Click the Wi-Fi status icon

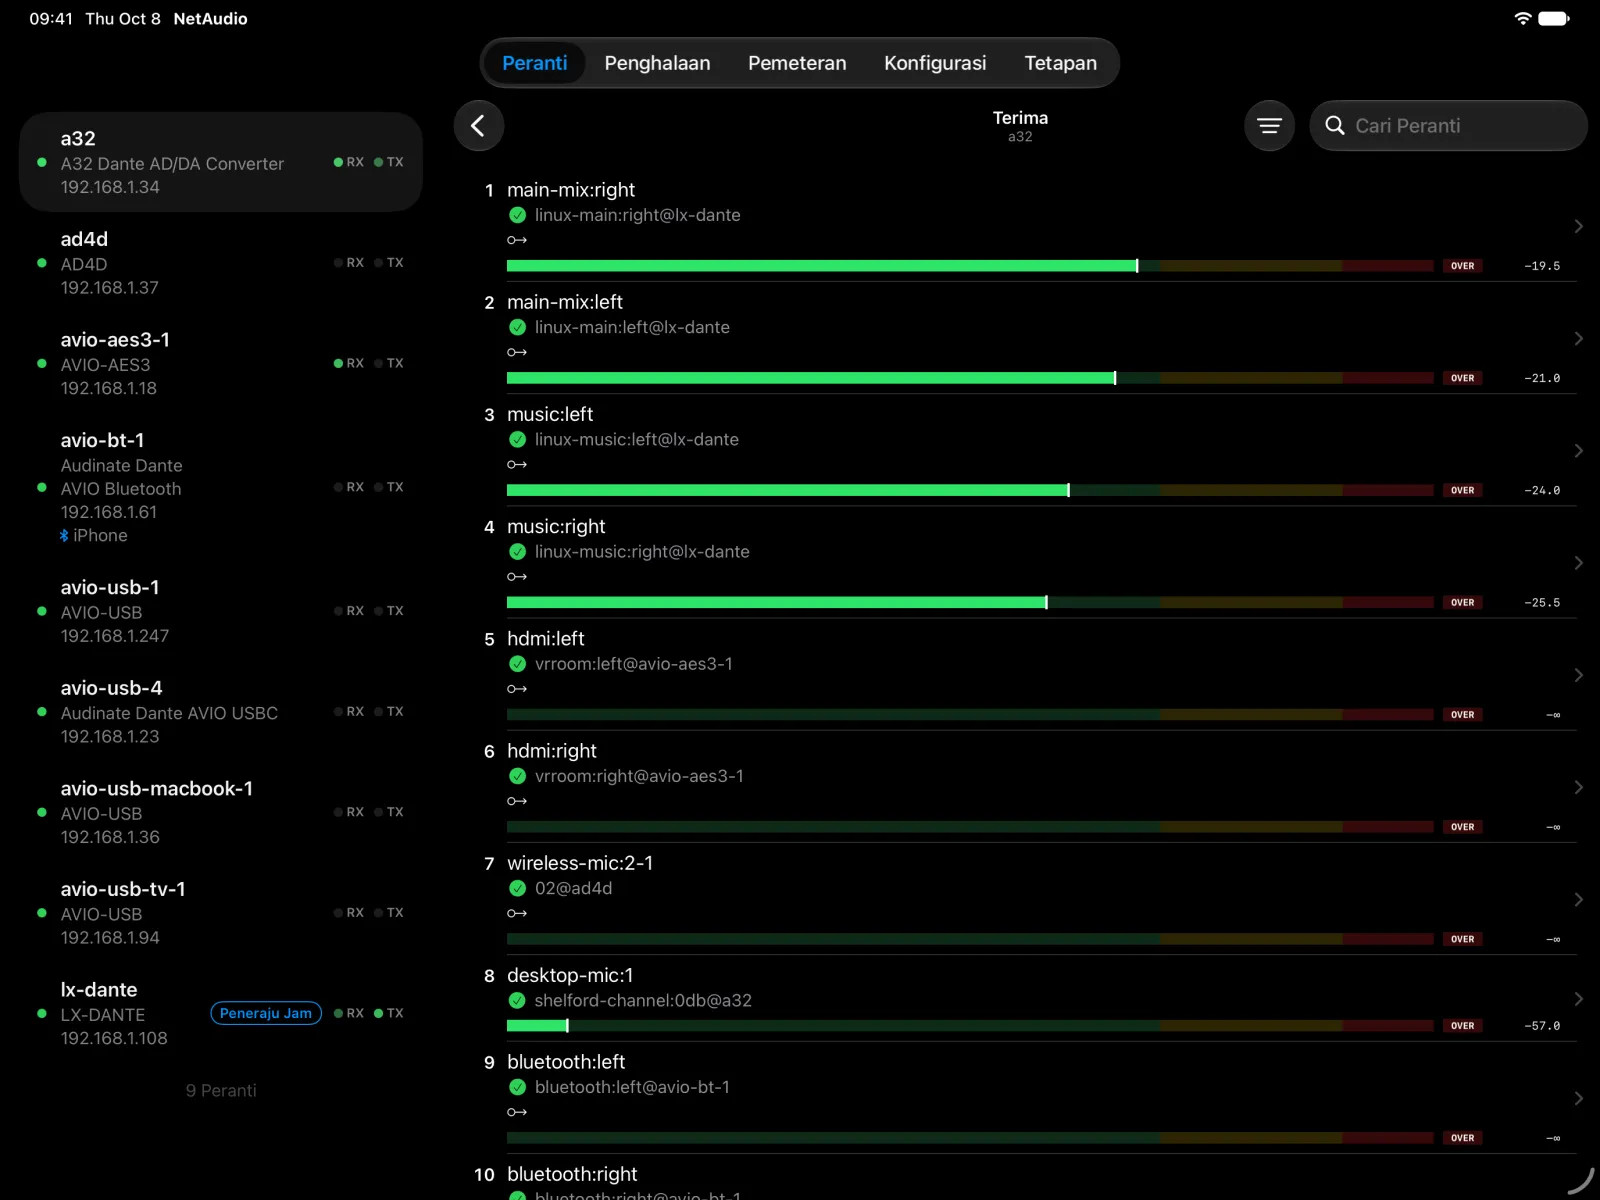point(1522,18)
